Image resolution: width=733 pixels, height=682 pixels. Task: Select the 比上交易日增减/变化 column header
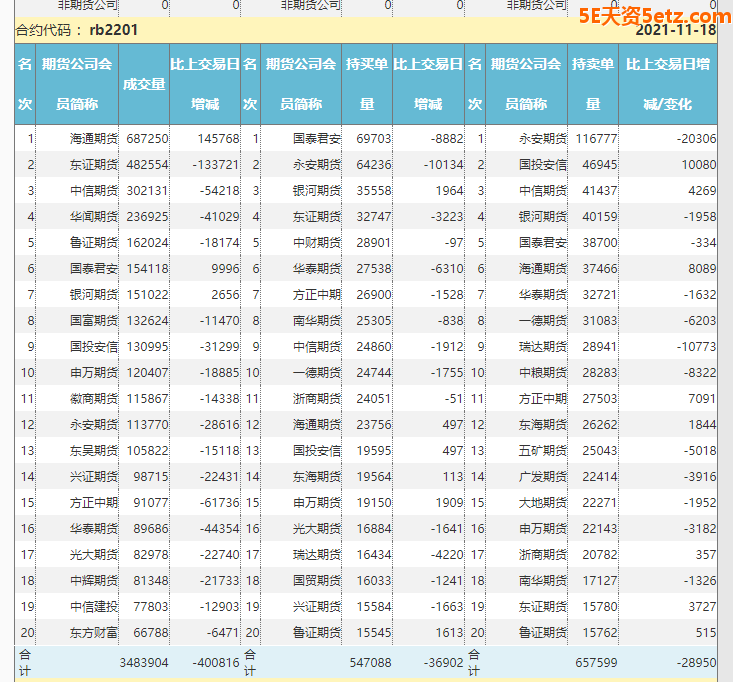click(x=667, y=84)
